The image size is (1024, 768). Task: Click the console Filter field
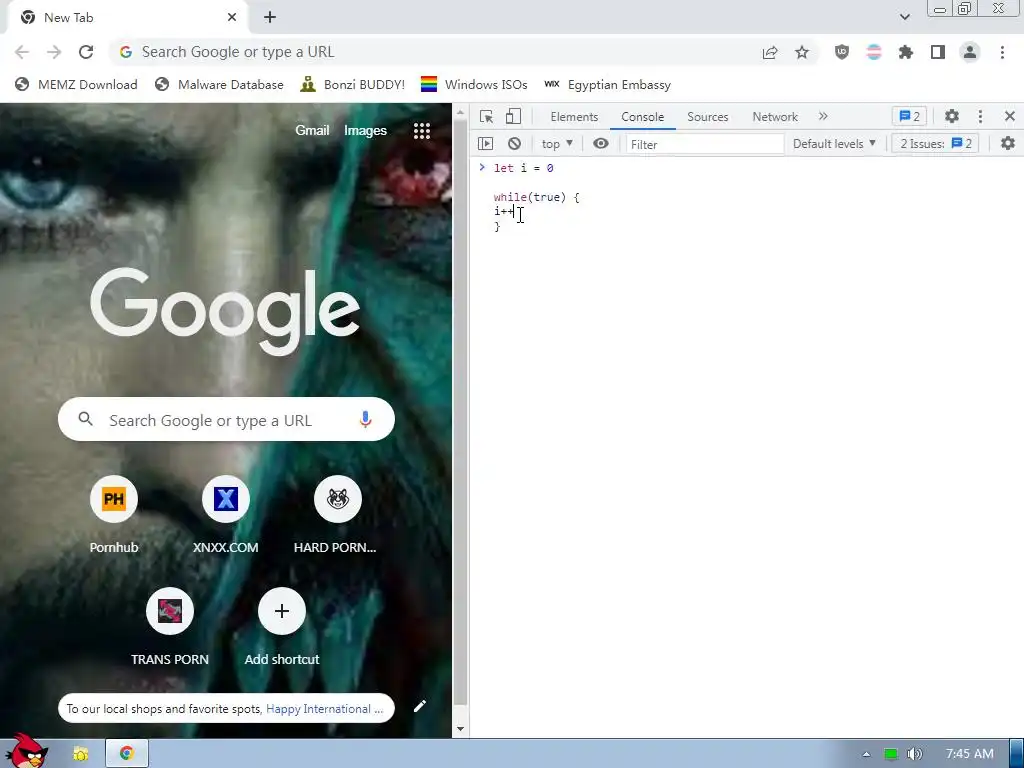point(705,144)
